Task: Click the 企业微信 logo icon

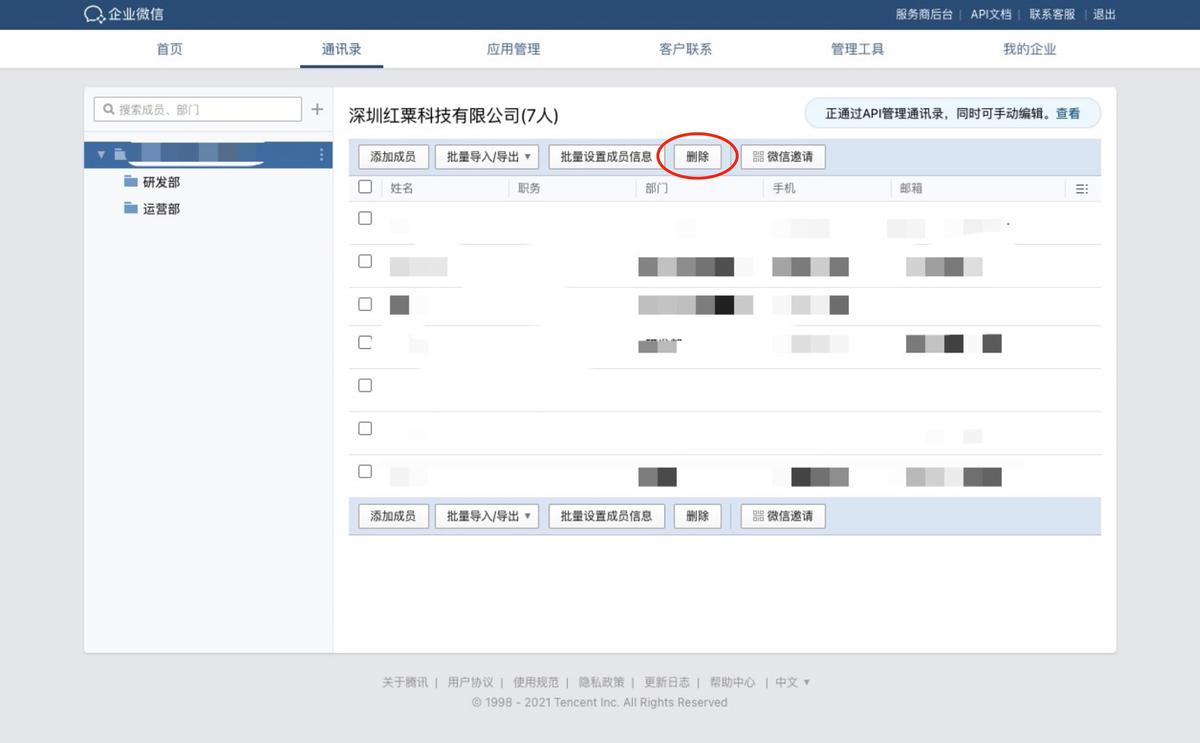Action: pyautogui.click(x=95, y=14)
